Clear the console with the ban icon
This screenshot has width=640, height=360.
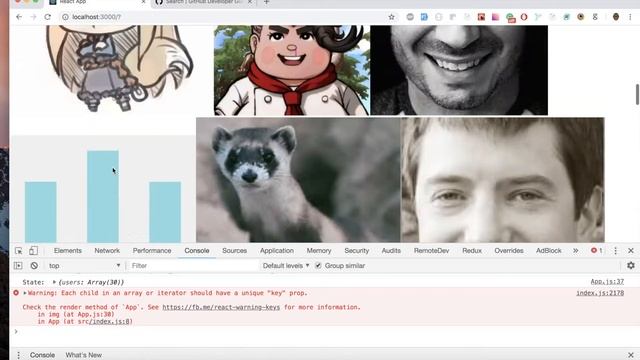(x=34, y=266)
